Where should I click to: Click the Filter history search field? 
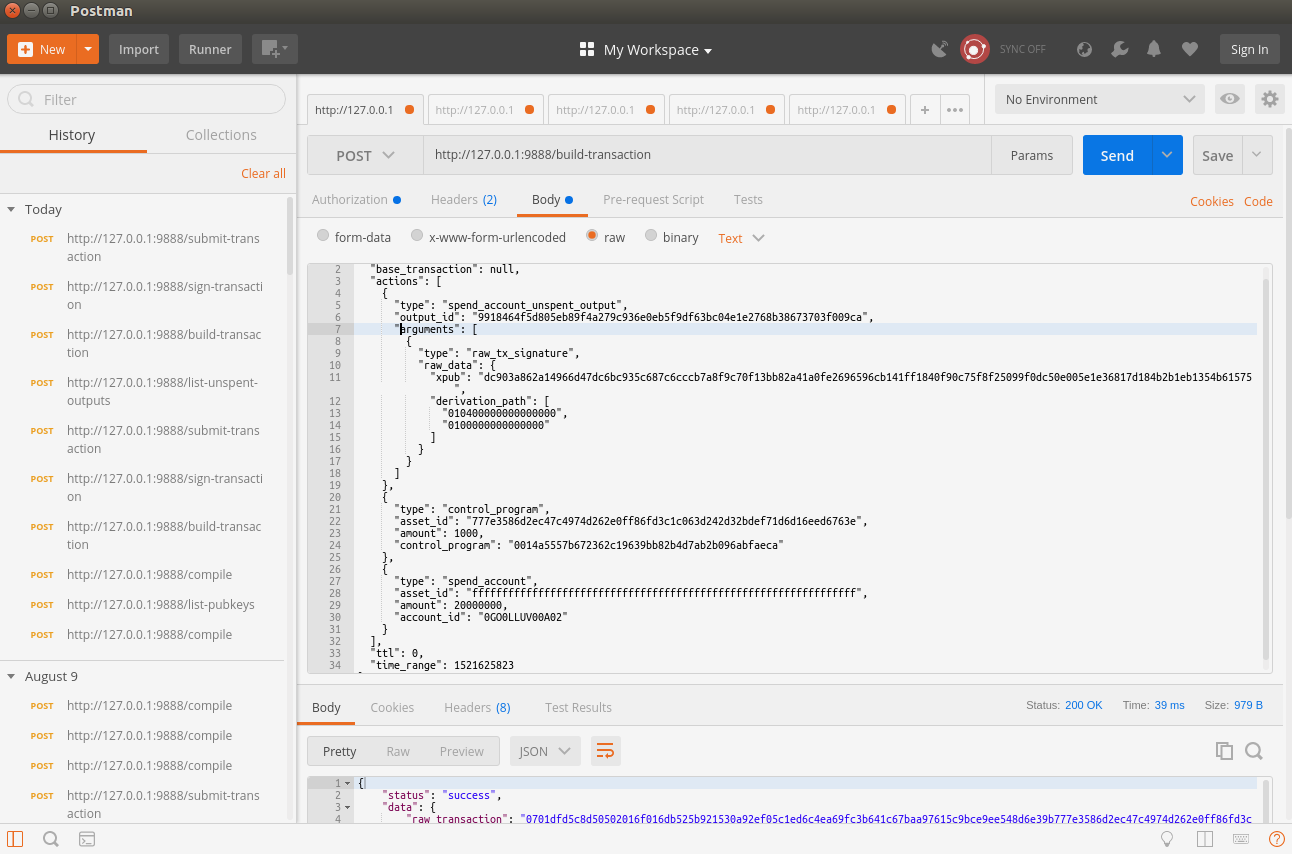[x=146, y=99]
